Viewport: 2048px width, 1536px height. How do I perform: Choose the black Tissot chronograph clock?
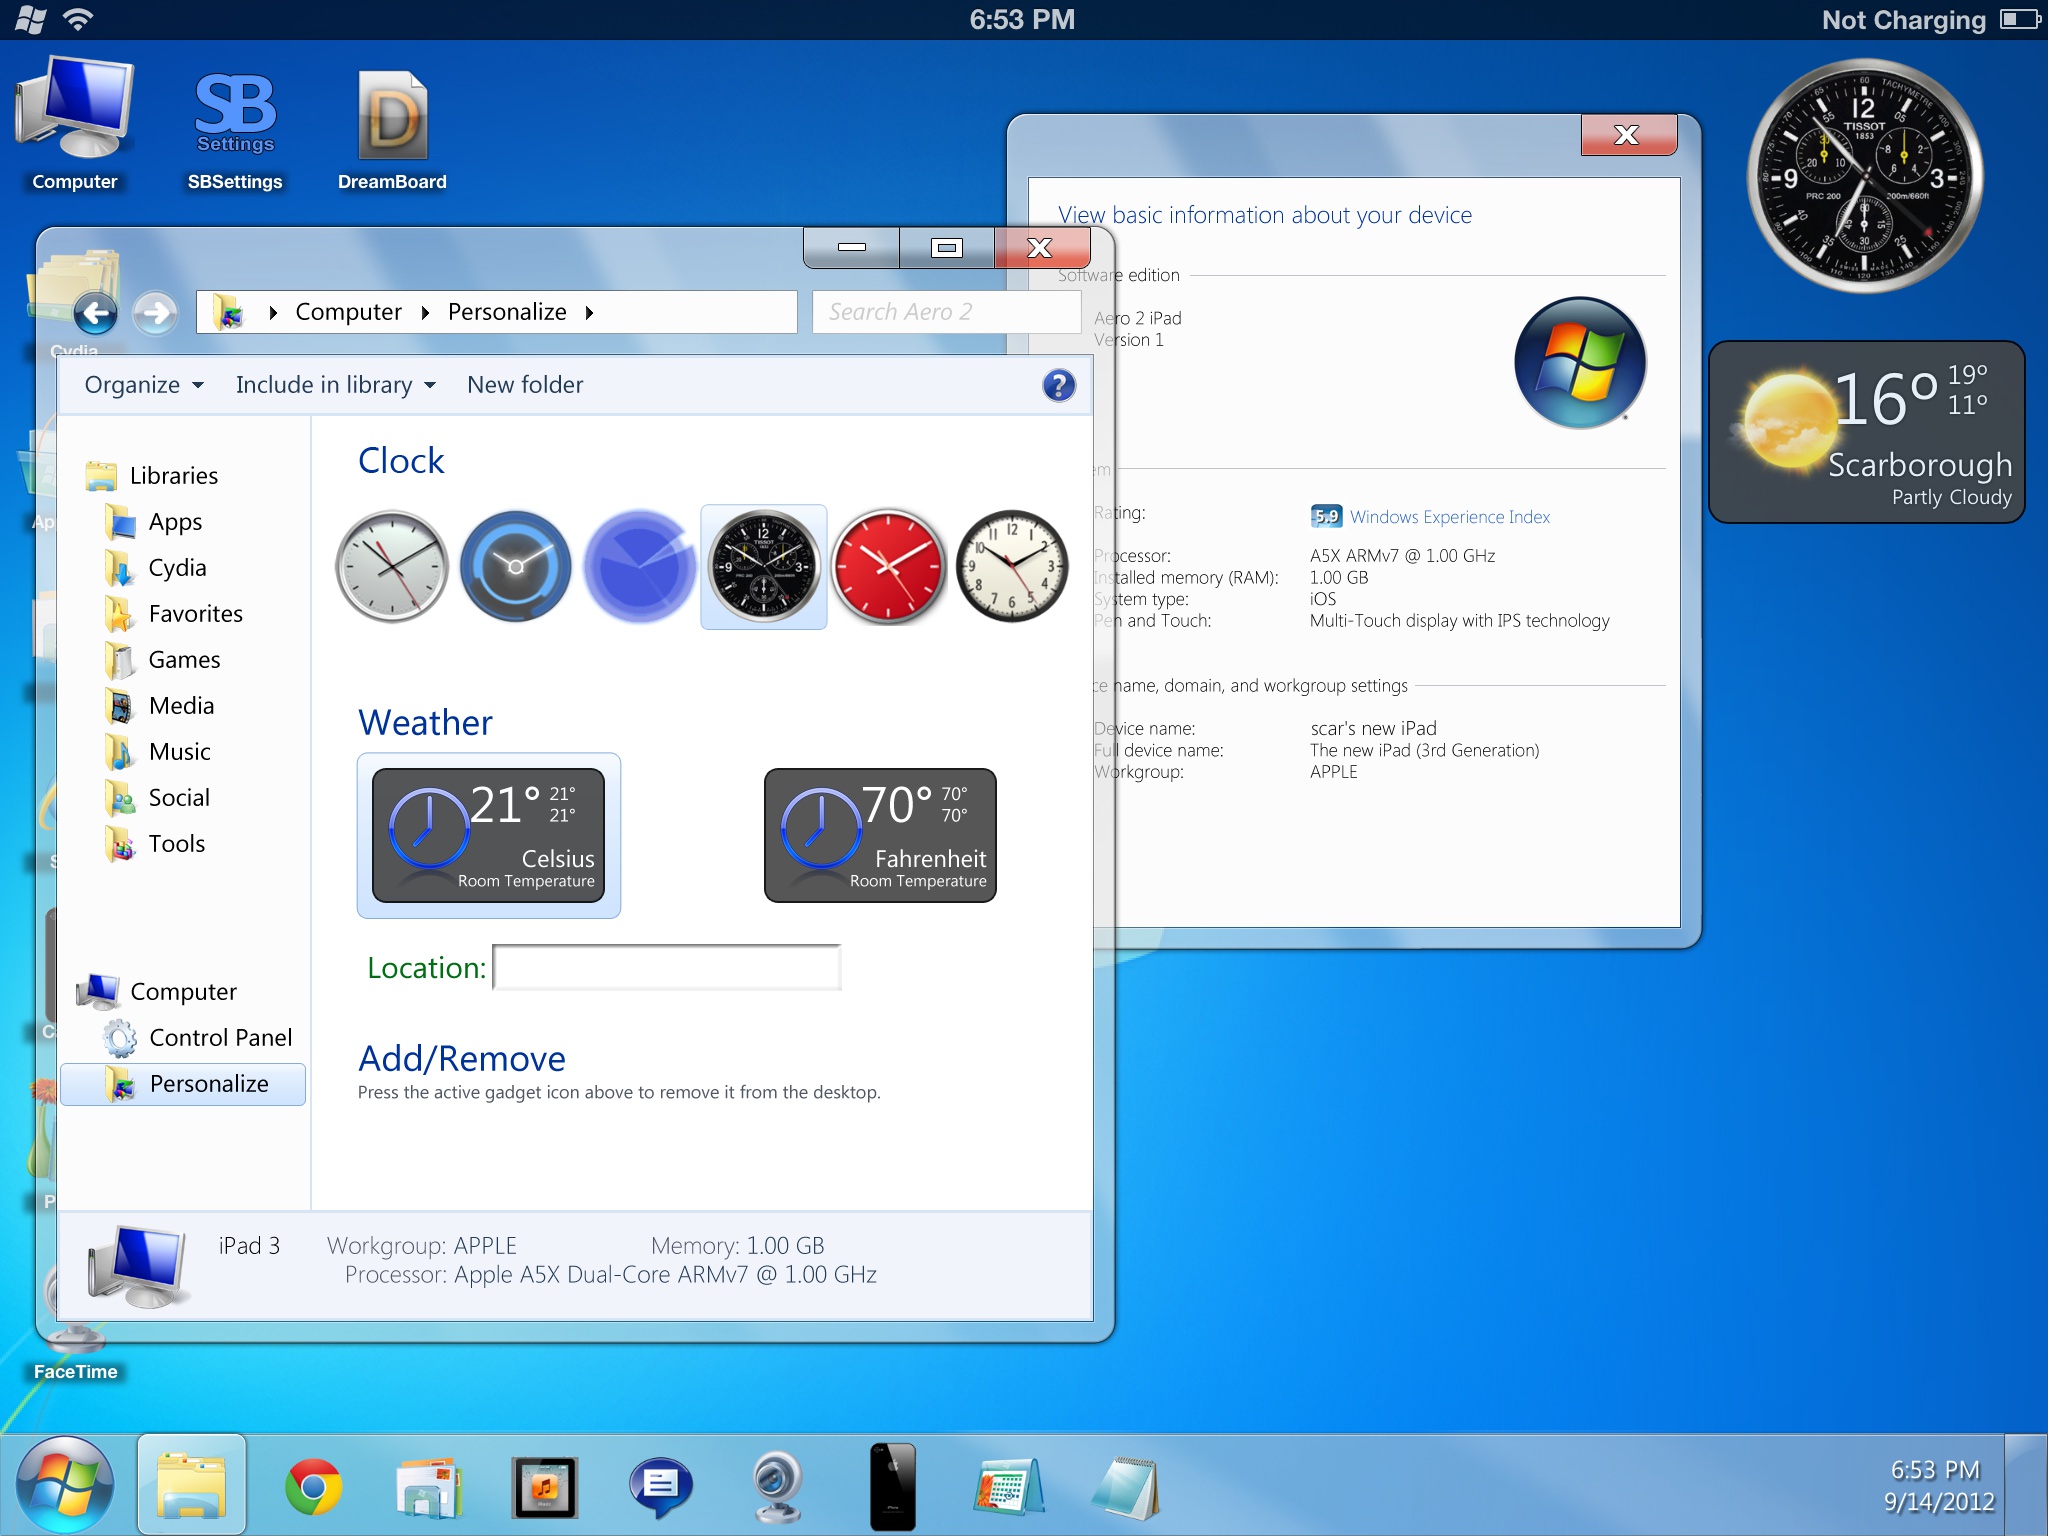coord(764,567)
